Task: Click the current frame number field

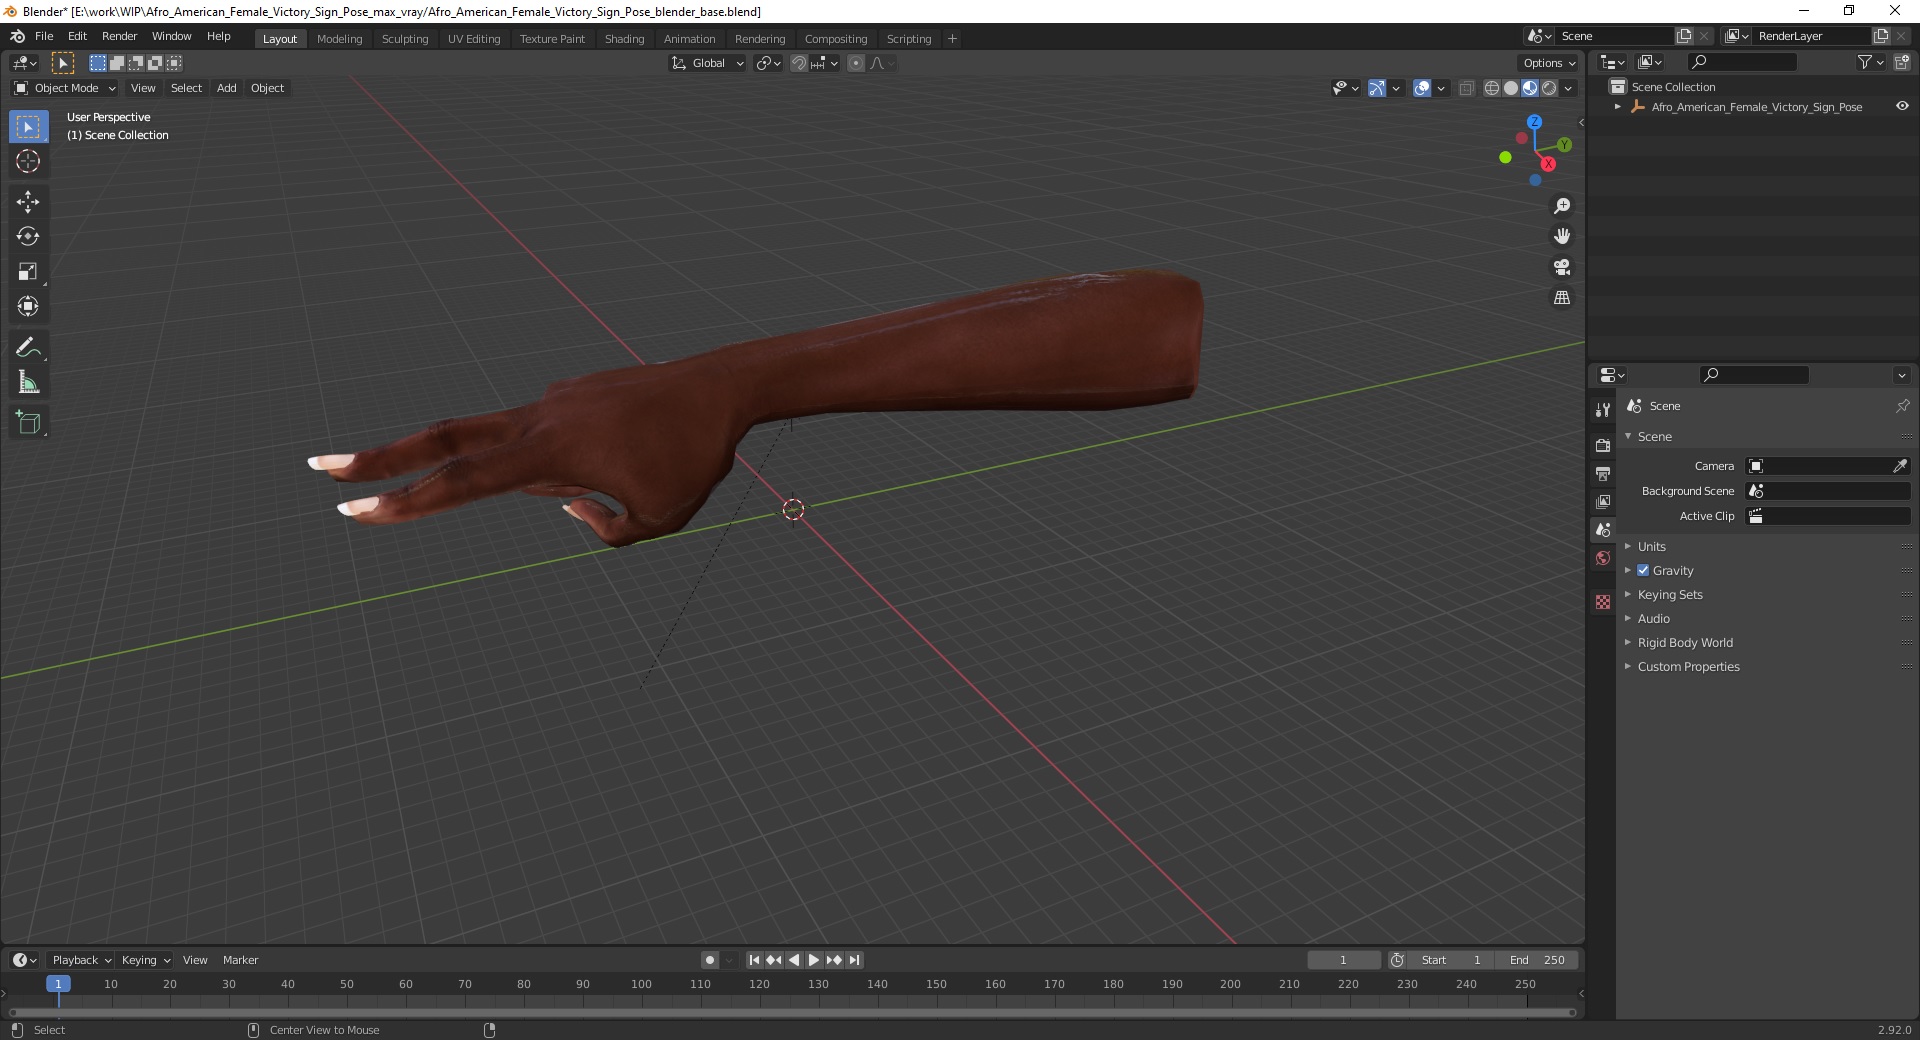Action: pos(1343,960)
